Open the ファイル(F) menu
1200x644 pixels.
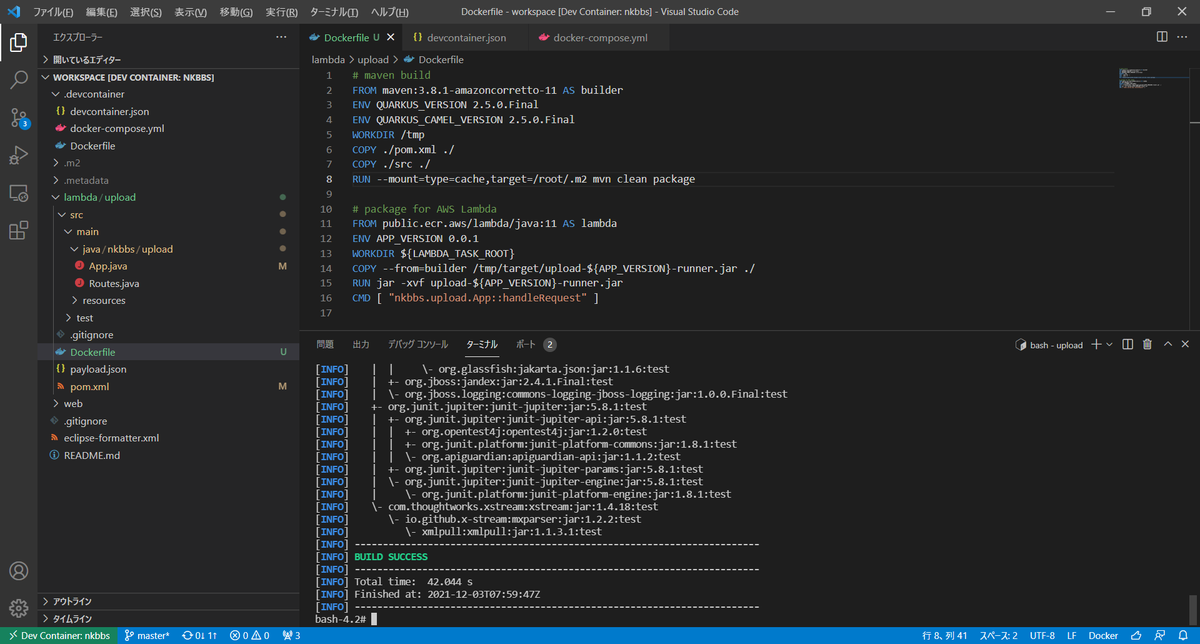53,12
